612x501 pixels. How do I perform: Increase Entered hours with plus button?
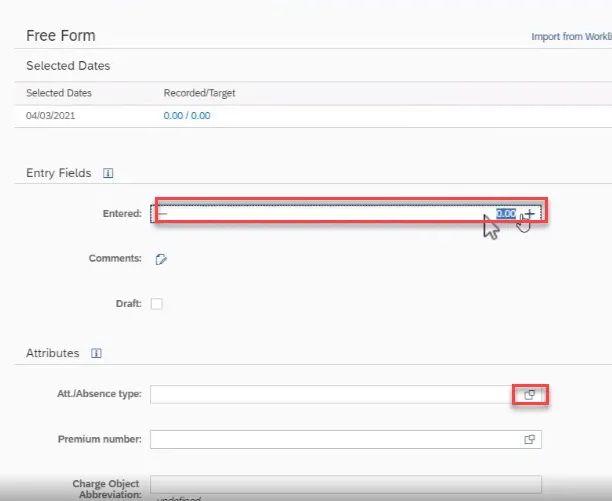pyautogui.click(x=530, y=214)
